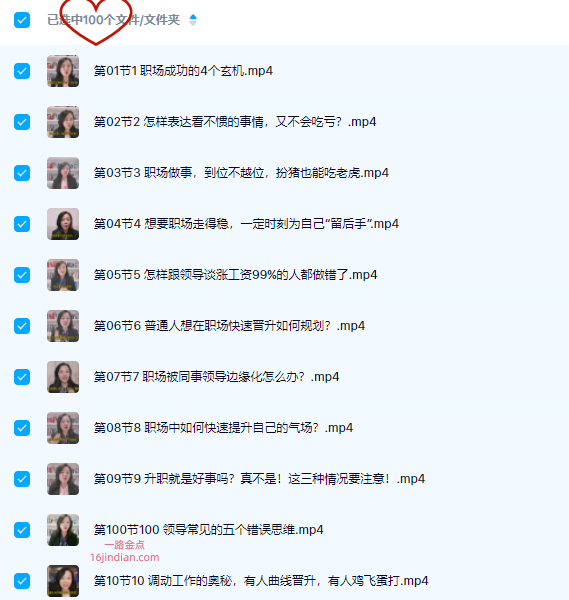
Task: Deselect the 第05节5 file checkbox
Action: tap(22, 275)
